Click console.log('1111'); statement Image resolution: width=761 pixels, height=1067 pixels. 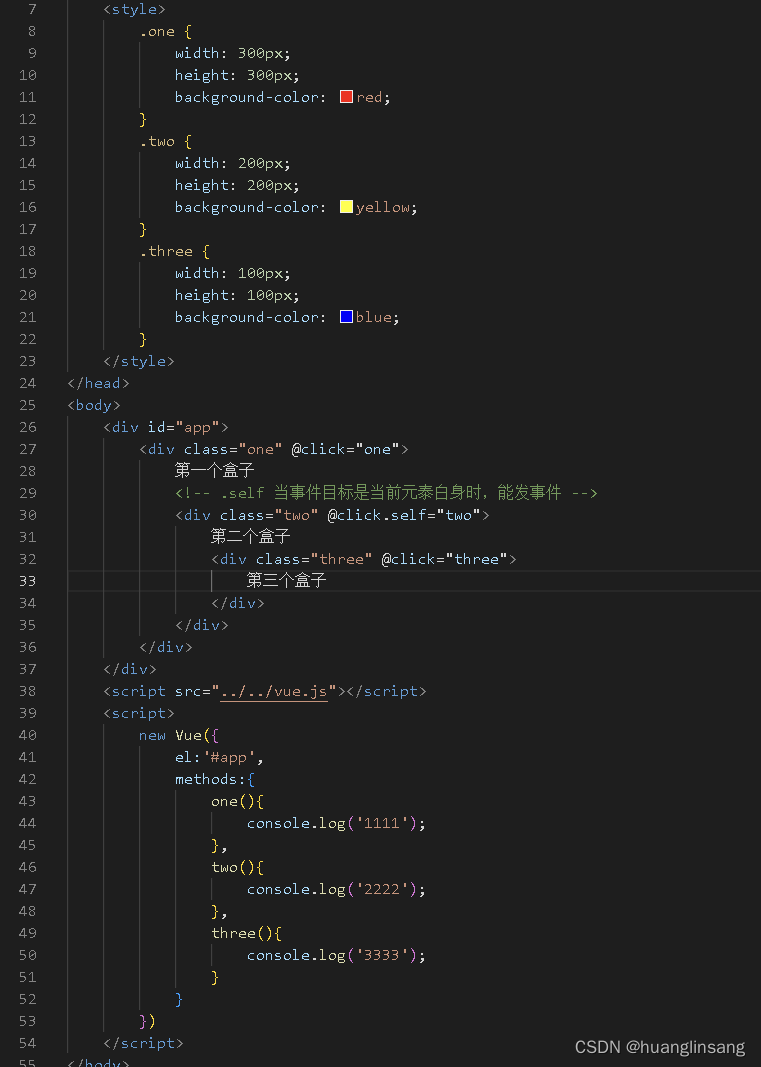[x=336, y=823]
